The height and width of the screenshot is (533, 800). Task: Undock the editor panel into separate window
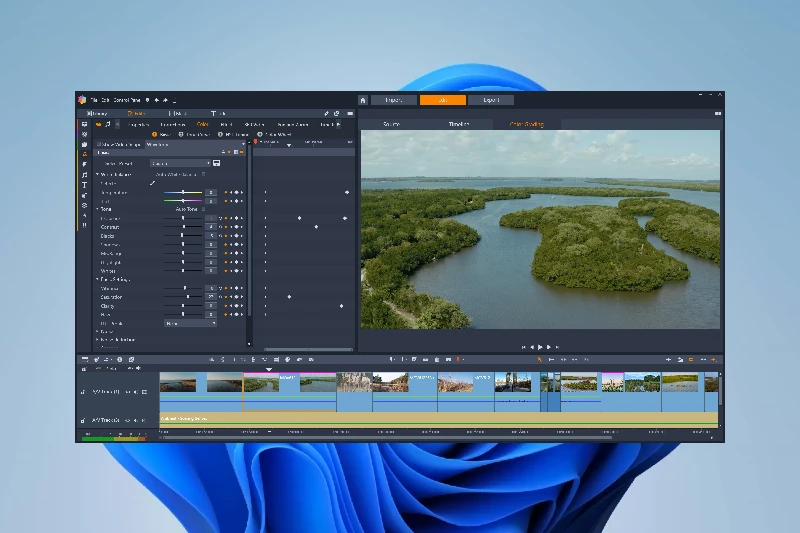(x=337, y=113)
